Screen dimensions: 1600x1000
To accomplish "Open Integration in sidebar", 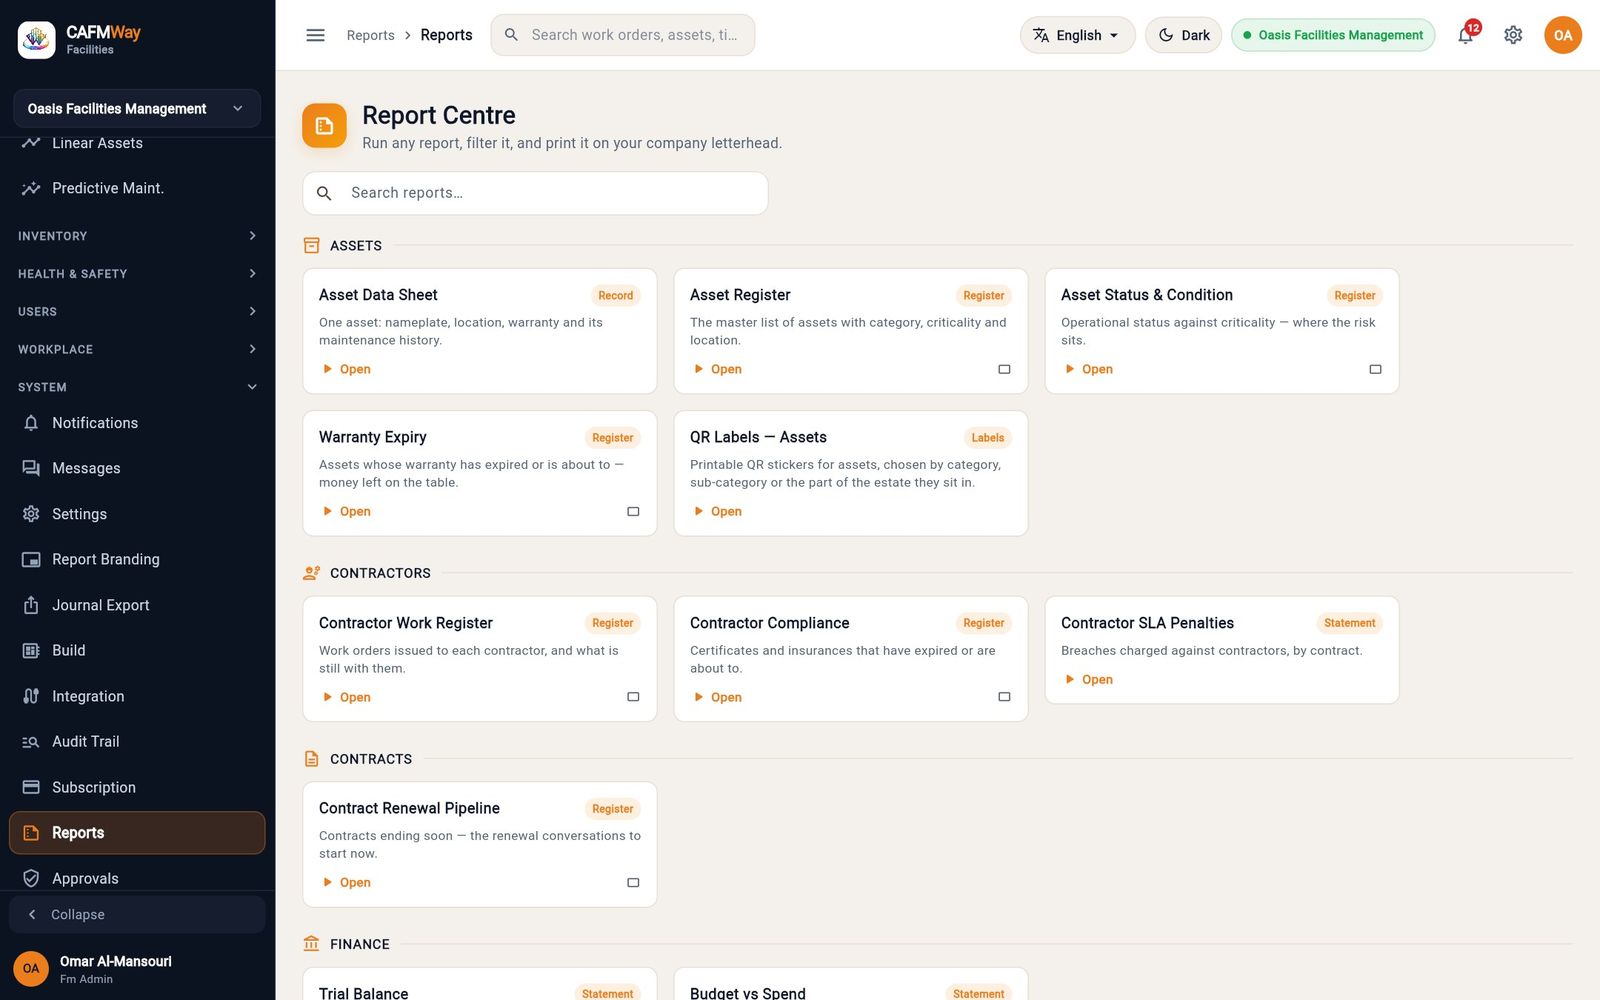I will 137,696.
